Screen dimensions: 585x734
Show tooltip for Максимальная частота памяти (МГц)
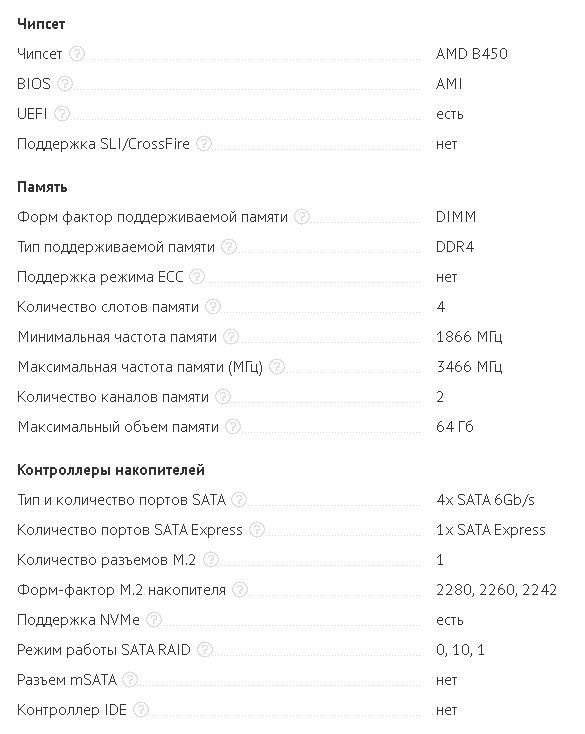277,367
